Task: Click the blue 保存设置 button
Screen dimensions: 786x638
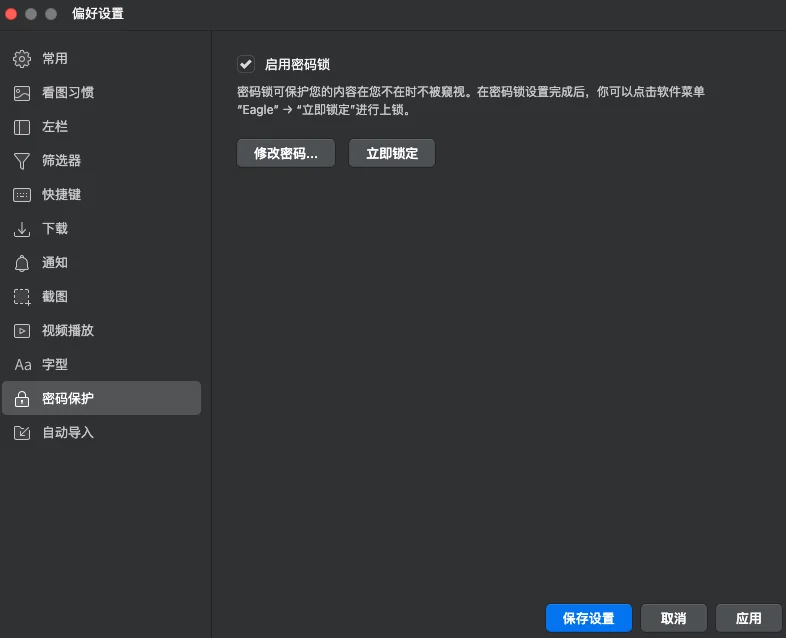Action: pos(588,618)
